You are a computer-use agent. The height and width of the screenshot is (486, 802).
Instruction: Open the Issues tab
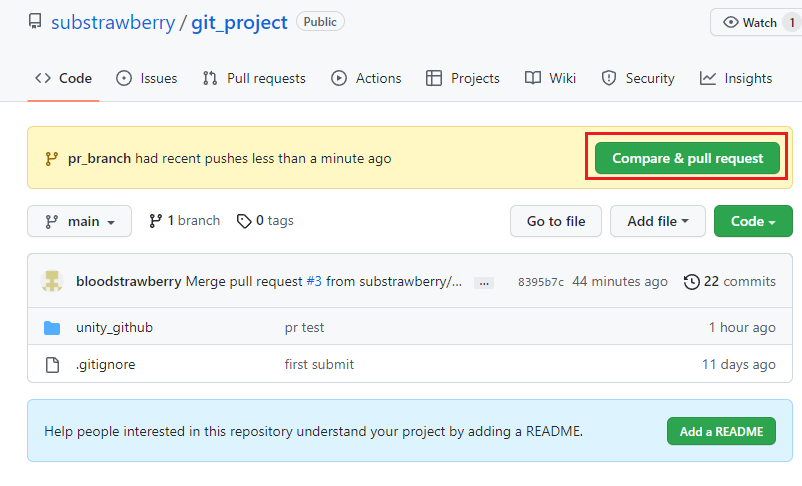pyautogui.click(x=147, y=78)
